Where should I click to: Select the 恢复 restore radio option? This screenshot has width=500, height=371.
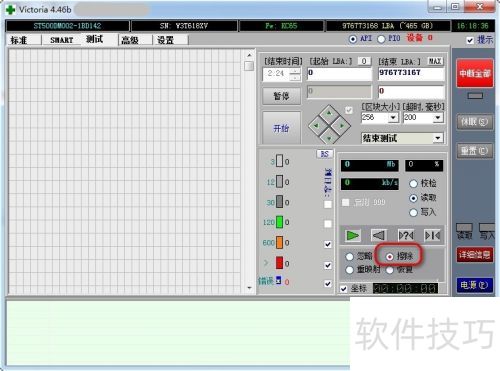coord(390,270)
